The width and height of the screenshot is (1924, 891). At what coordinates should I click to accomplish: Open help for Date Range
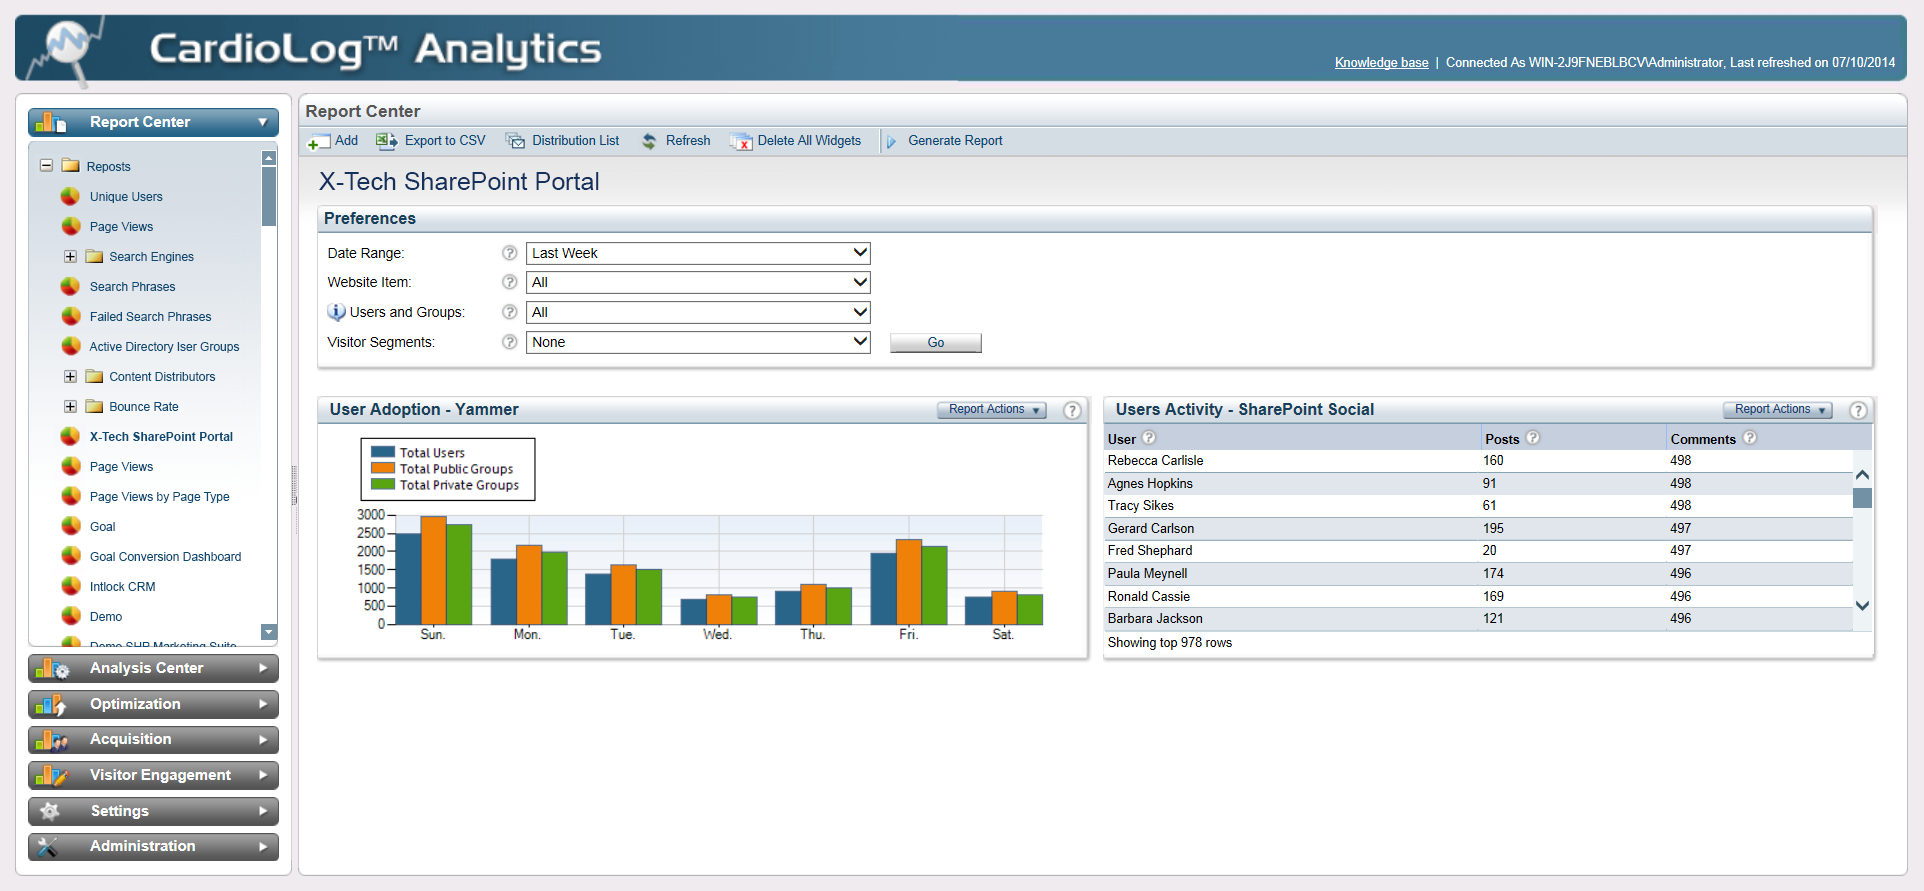[509, 253]
